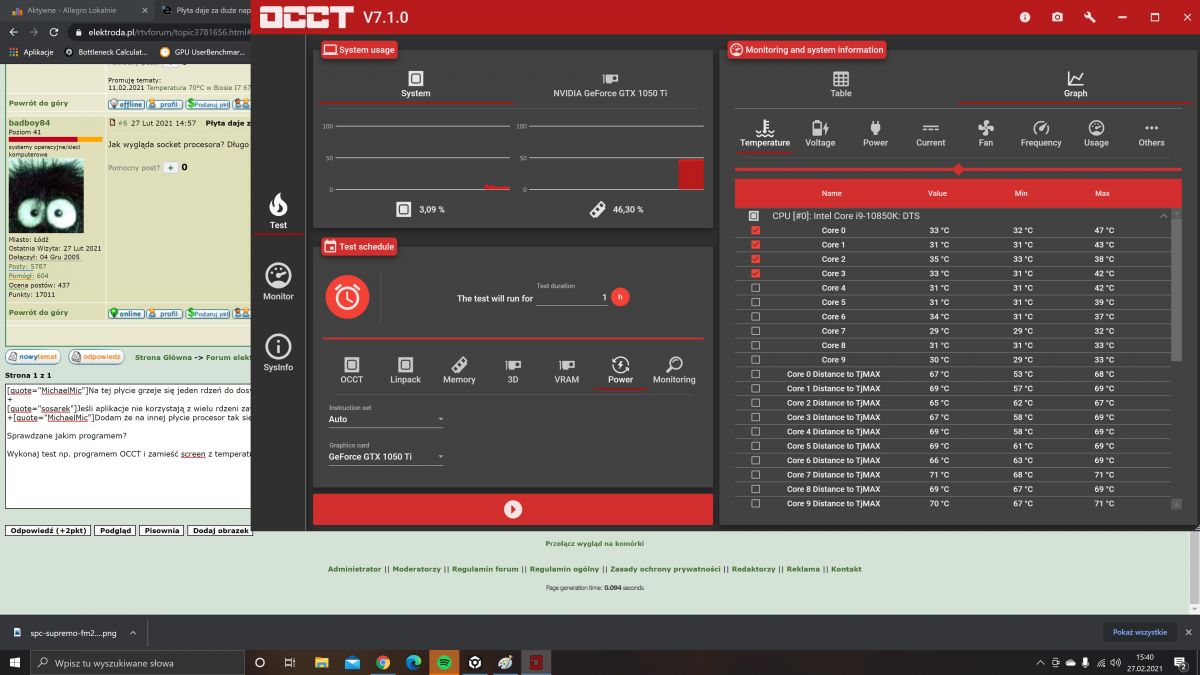Switch to NVIDIA GeForce GTX 1050 Ti usage tab
1200x675 pixels.
click(610, 85)
